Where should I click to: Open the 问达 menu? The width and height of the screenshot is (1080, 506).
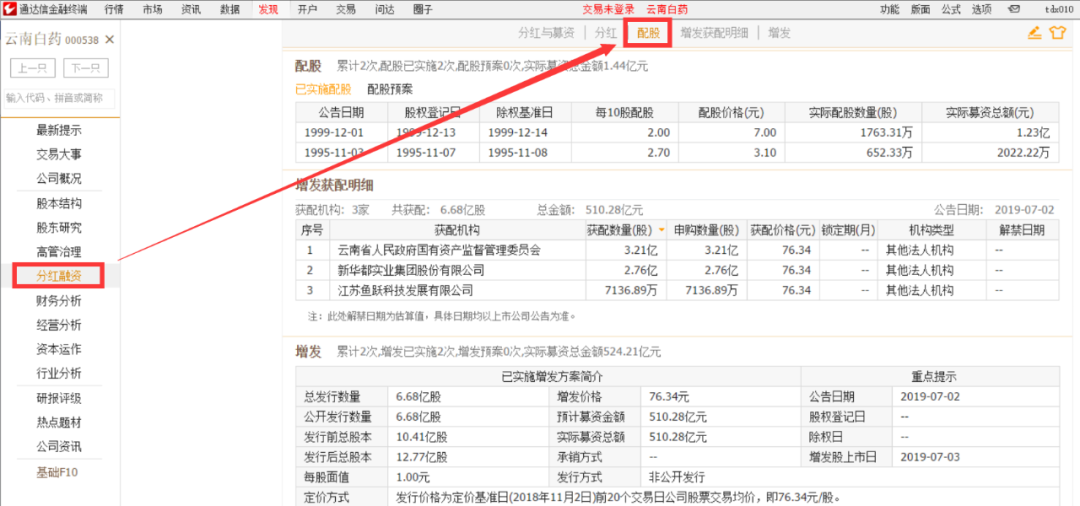click(x=384, y=9)
